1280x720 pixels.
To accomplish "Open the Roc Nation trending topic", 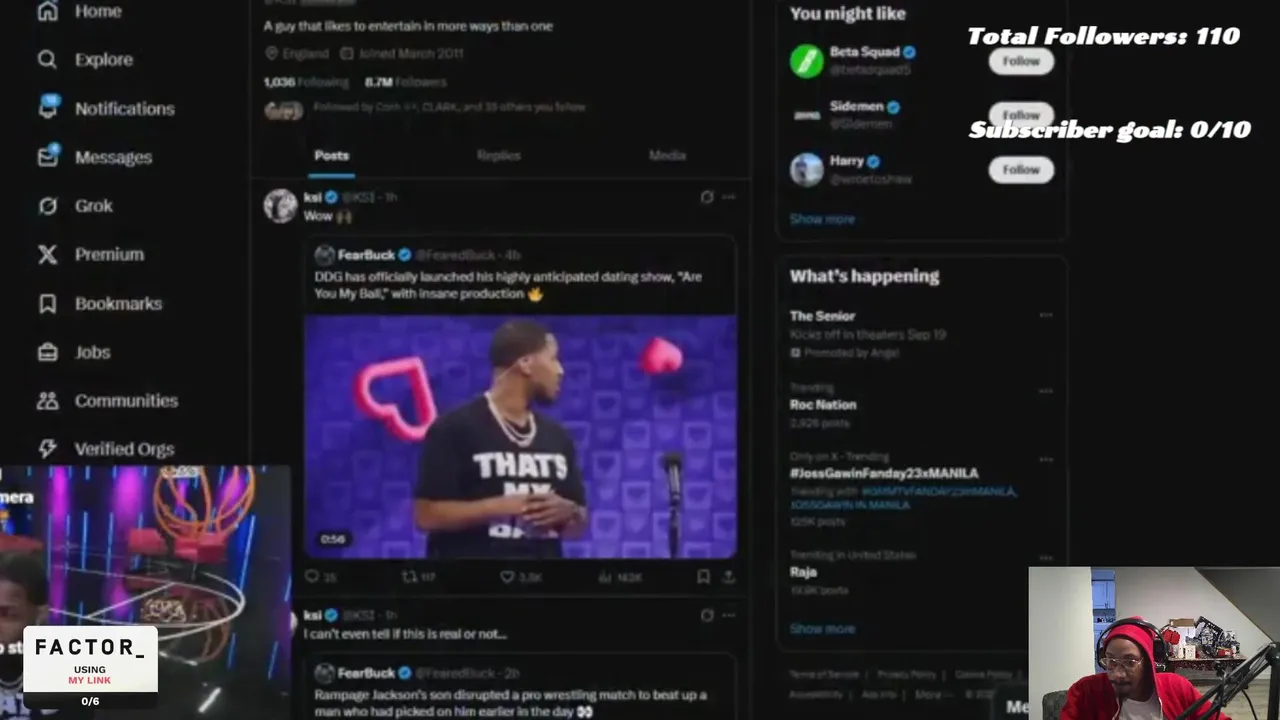I will coord(823,405).
